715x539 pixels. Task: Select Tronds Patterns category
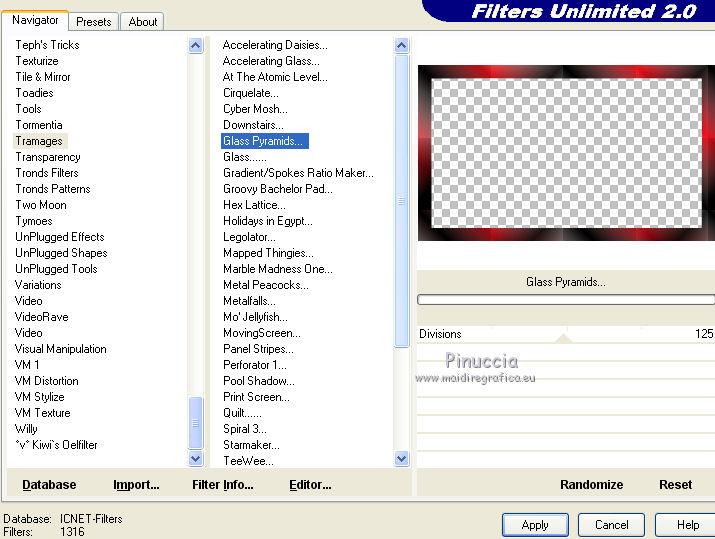(x=53, y=189)
